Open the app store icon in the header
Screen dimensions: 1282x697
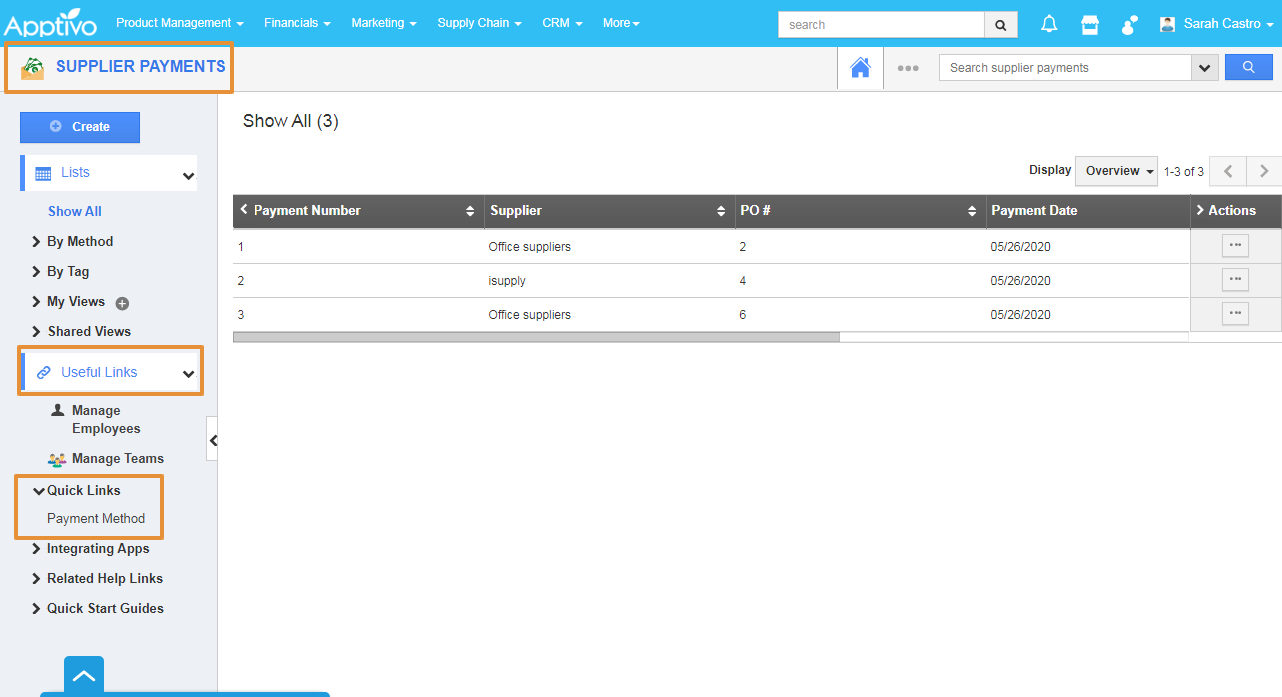(x=1090, y=24)
